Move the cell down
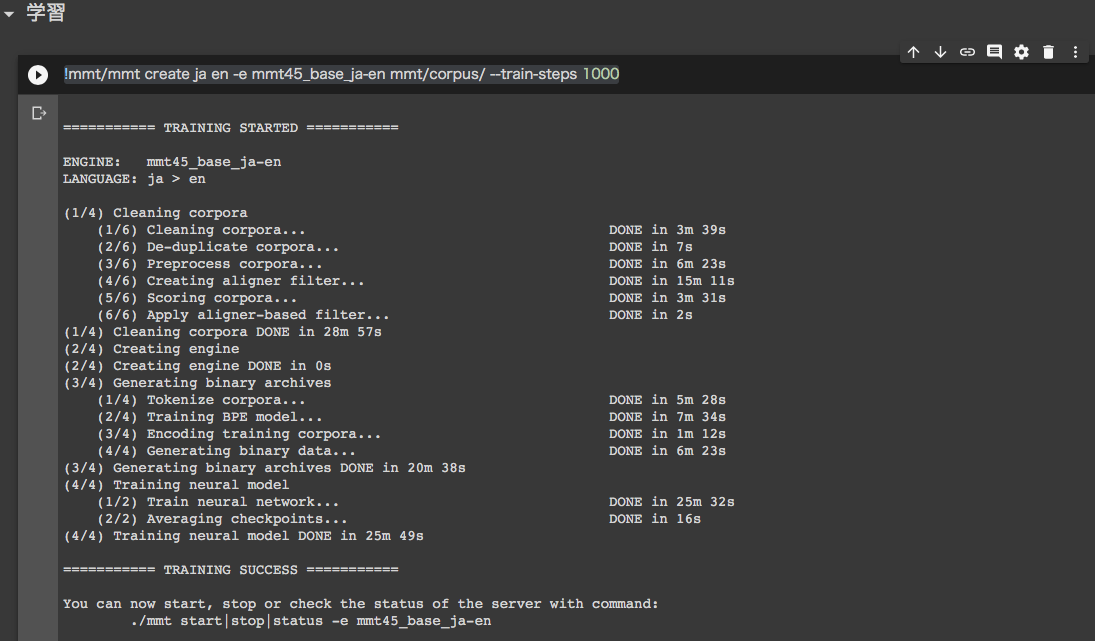The height and width of the screenshot is (641, 1095). 940,52
